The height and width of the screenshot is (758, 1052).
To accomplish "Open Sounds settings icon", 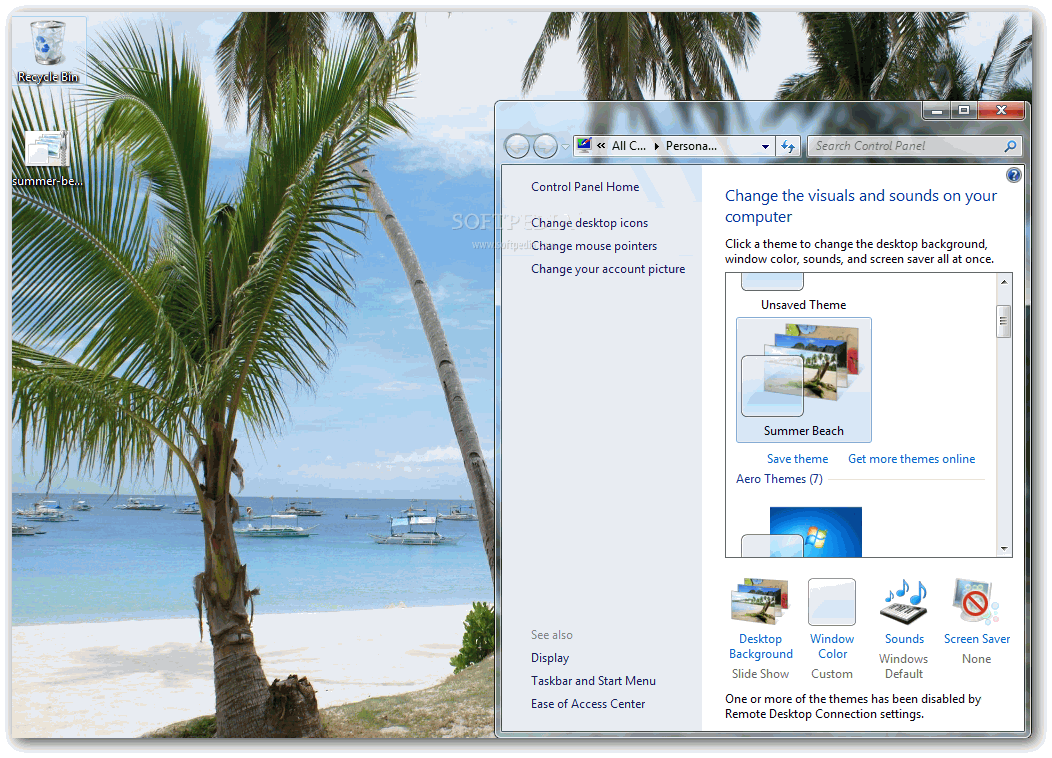I will [x=904, y=602].
